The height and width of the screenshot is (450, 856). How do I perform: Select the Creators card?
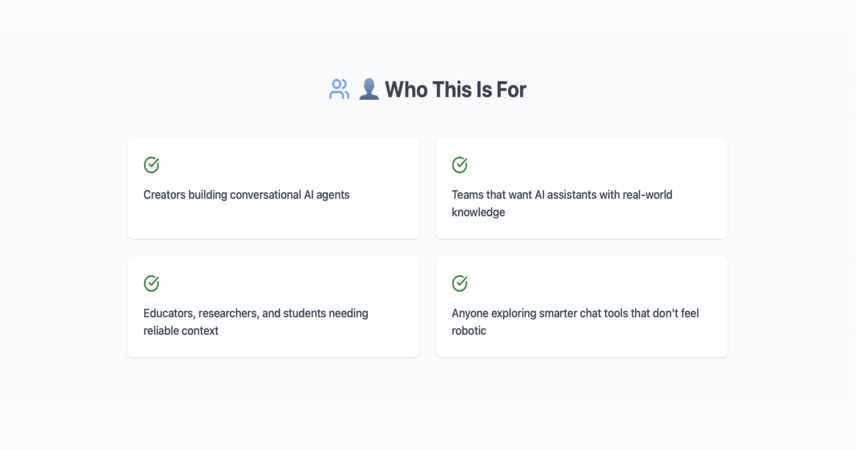pos(274,188)
